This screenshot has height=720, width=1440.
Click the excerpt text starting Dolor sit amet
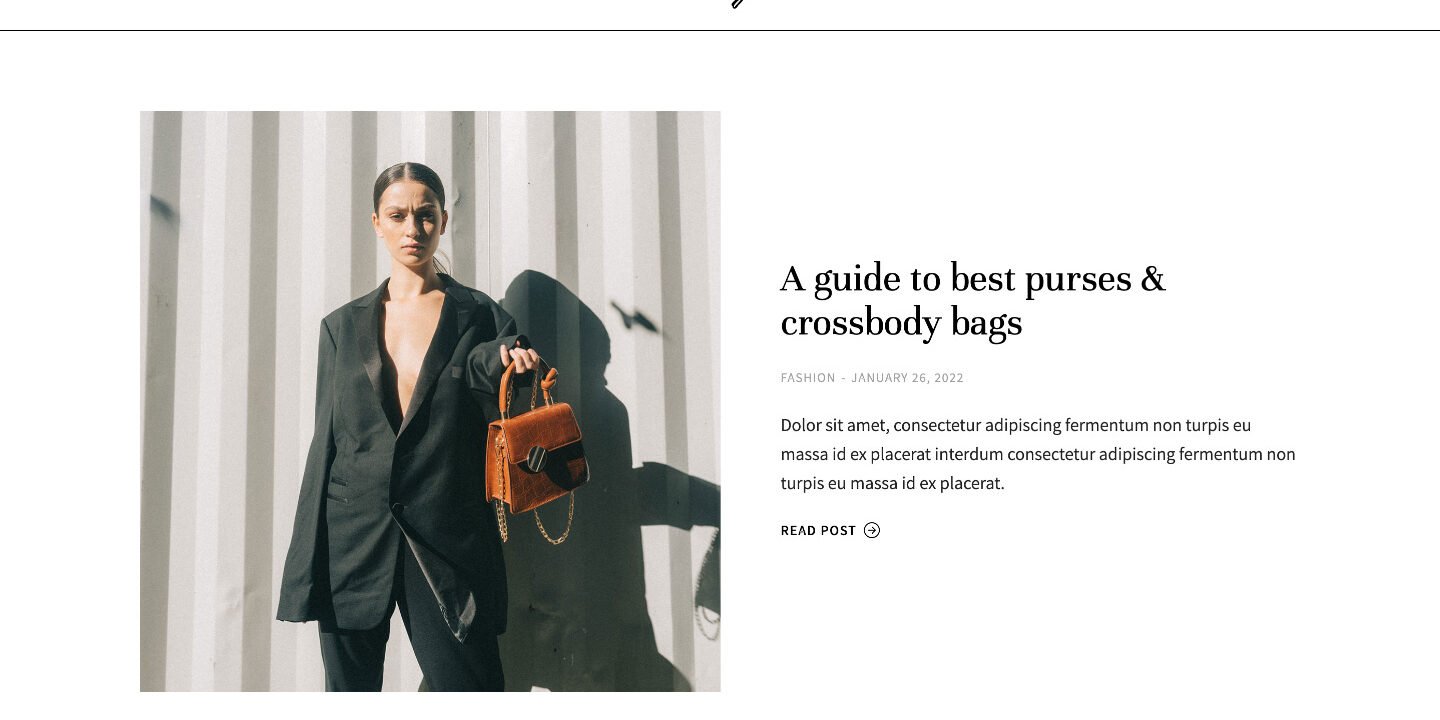1038,454
